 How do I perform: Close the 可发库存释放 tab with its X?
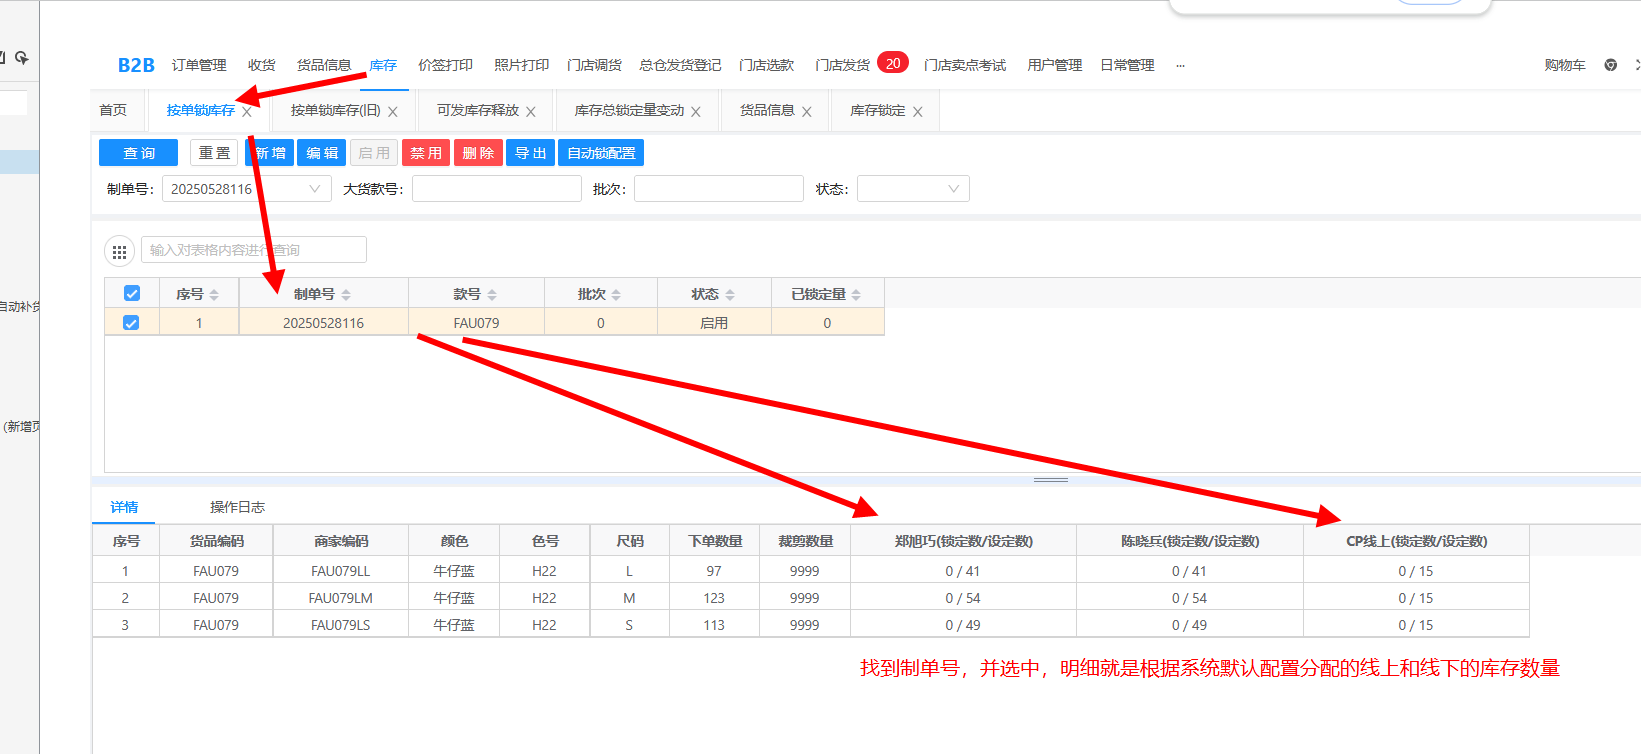(x=531, y=112)
